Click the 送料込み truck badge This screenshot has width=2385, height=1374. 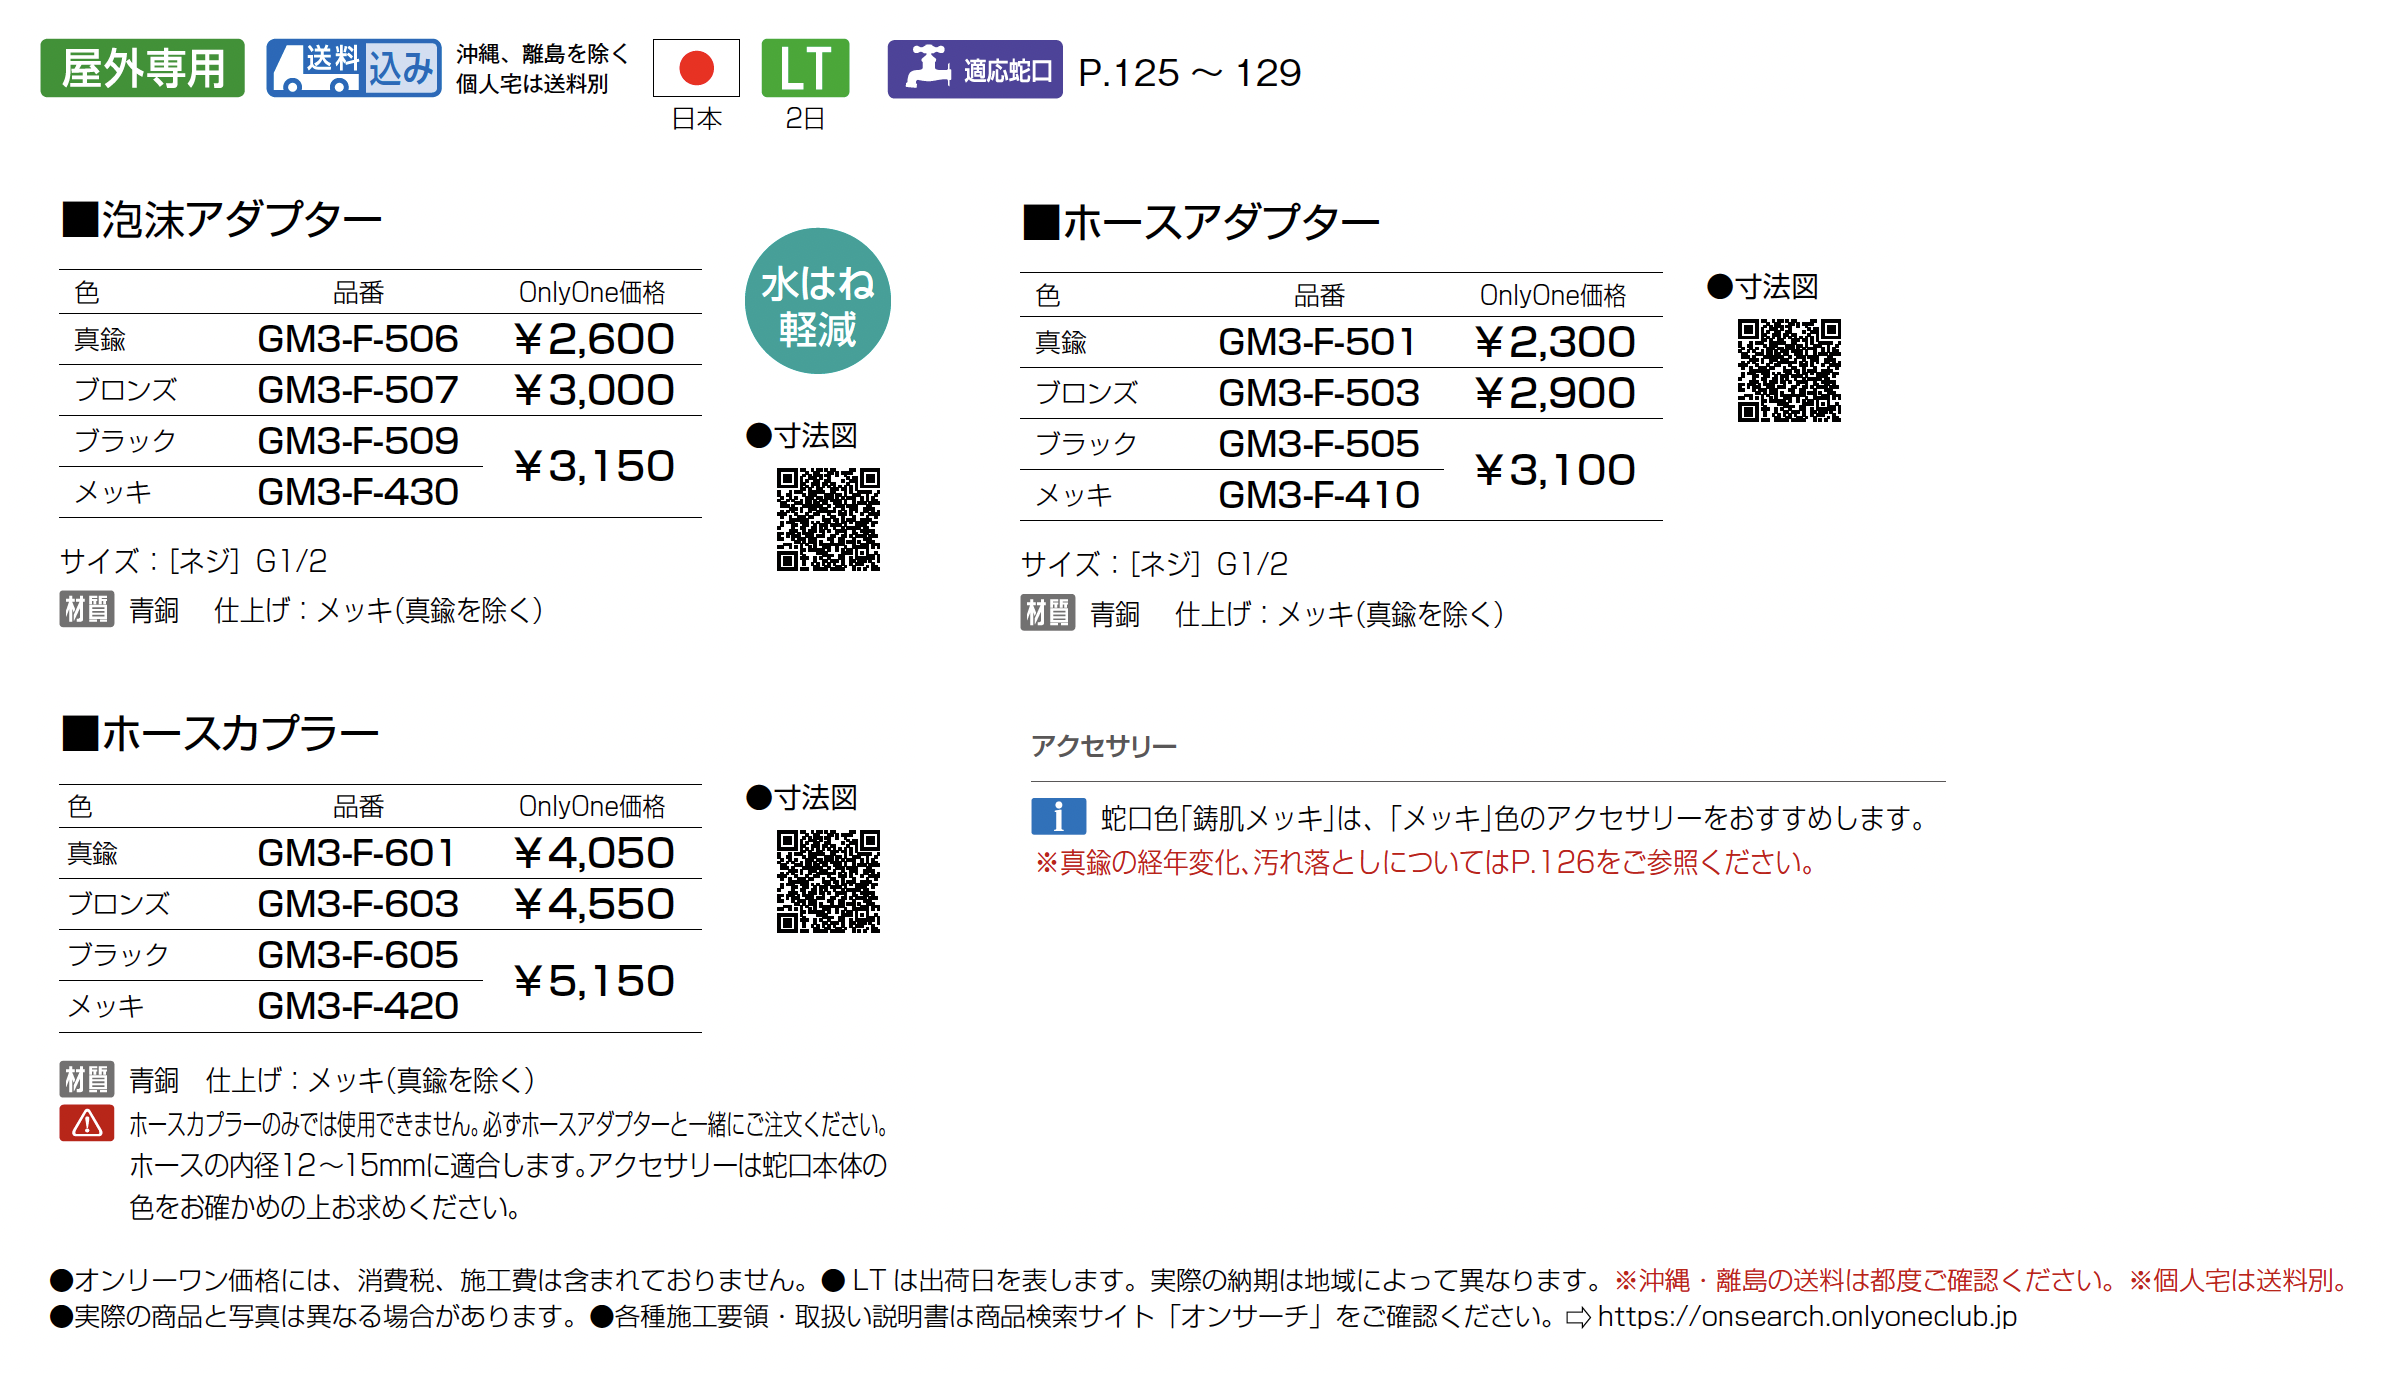pyautogui.click(x=353, y=68)
